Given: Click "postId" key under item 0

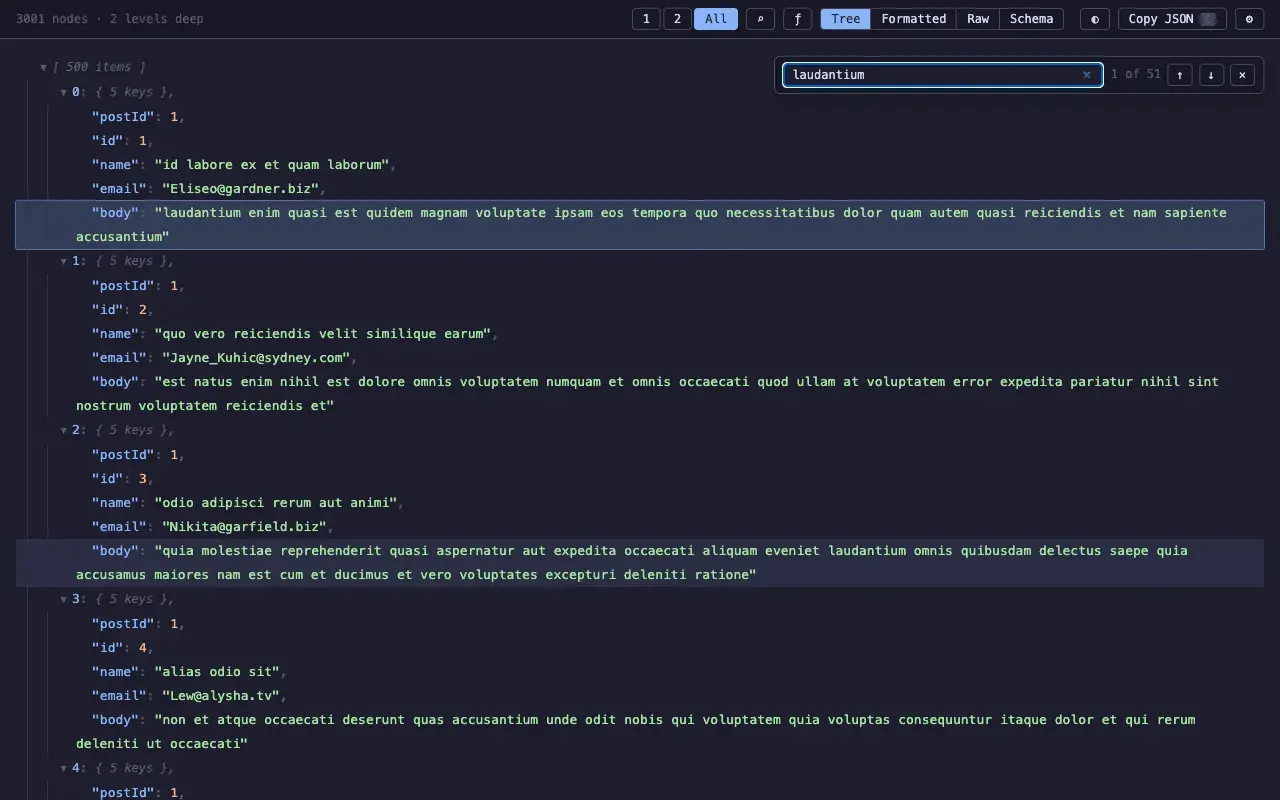Looking at the screenshot, I should [x=123, y=117].
